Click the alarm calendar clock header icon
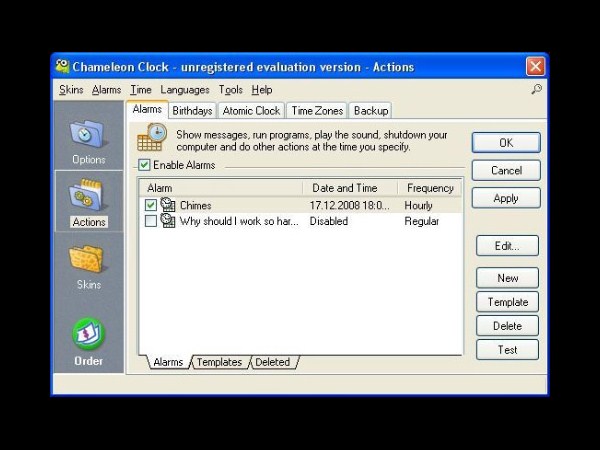 [151, 137]
